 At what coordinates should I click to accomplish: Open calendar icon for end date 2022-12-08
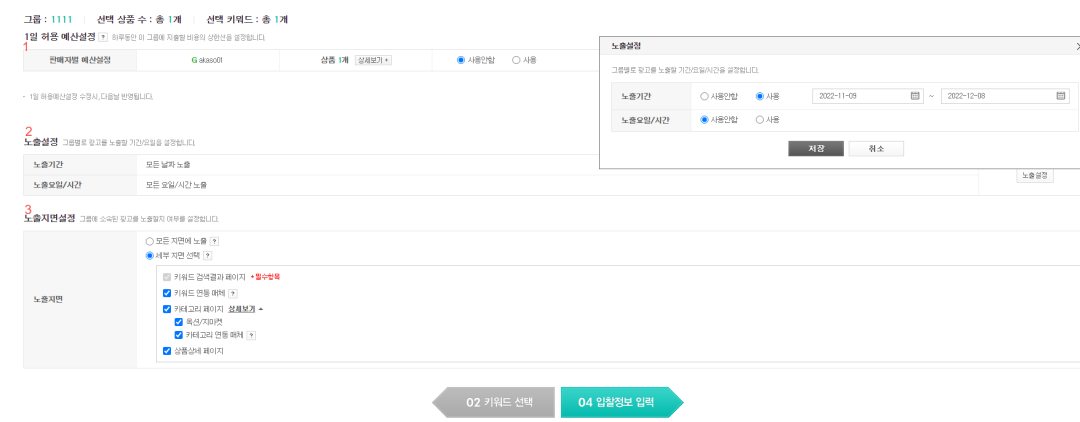1060,96
